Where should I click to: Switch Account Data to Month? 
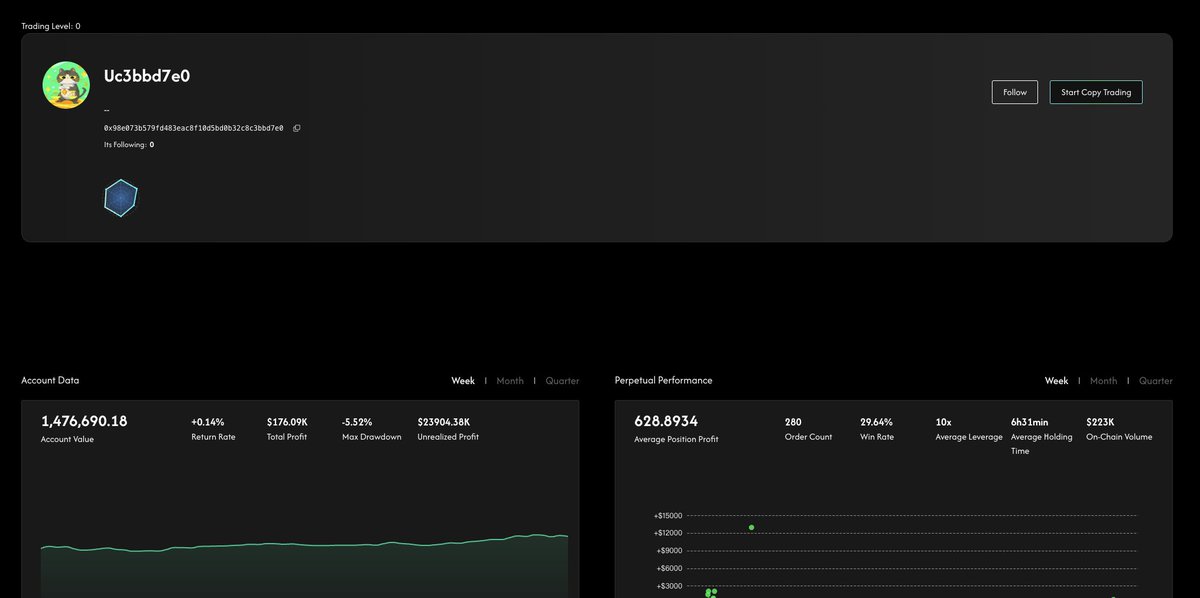510,381
